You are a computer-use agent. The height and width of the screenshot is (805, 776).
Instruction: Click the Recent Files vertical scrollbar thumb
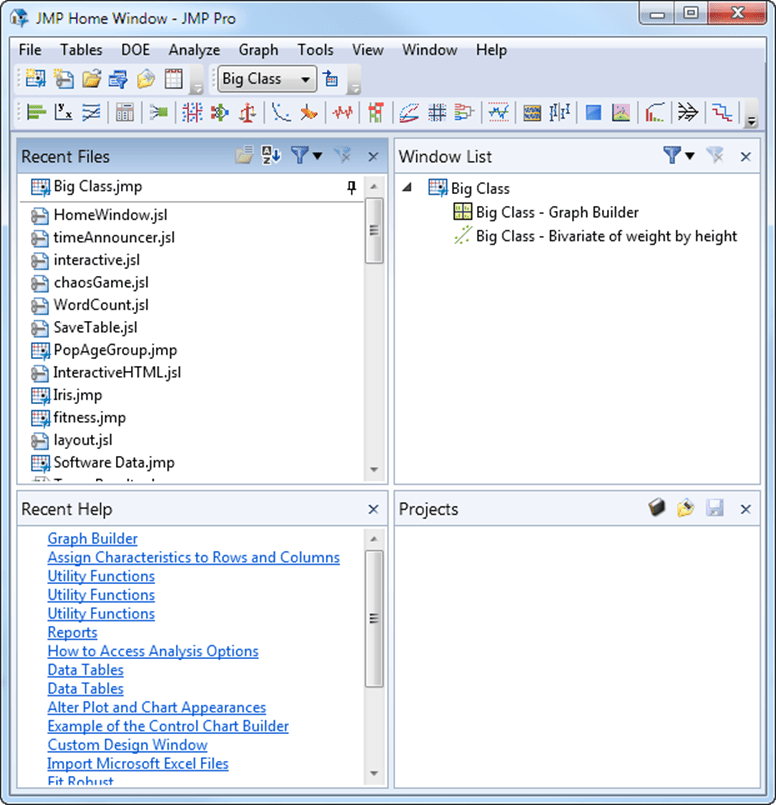point(374,231)
